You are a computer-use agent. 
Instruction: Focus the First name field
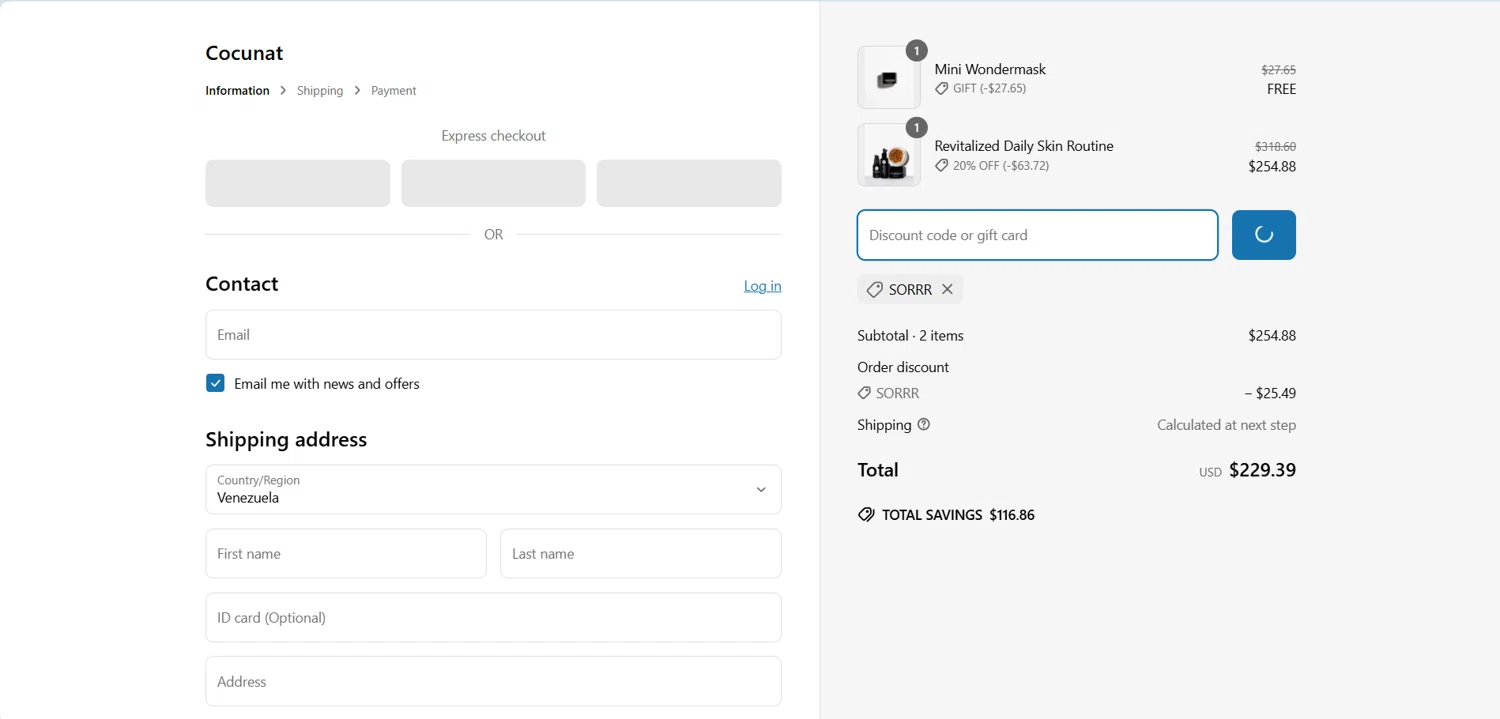[346, 553]
